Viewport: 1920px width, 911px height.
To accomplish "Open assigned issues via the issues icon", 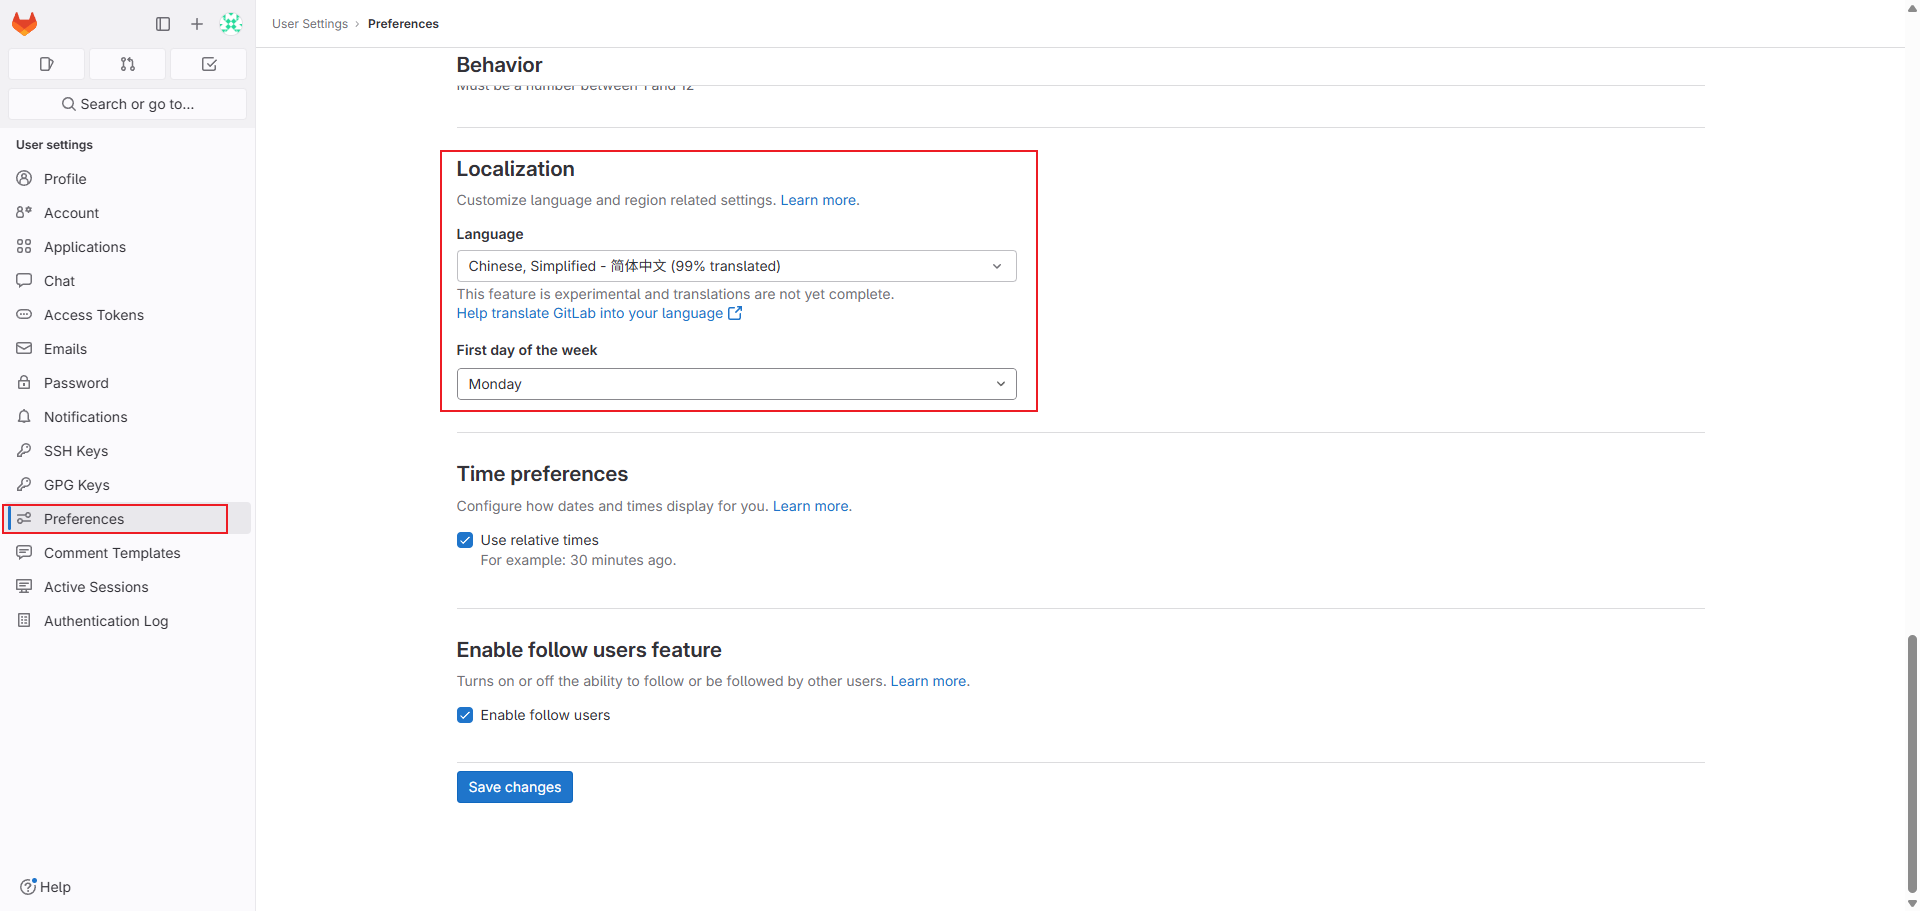I will [46, 63].
